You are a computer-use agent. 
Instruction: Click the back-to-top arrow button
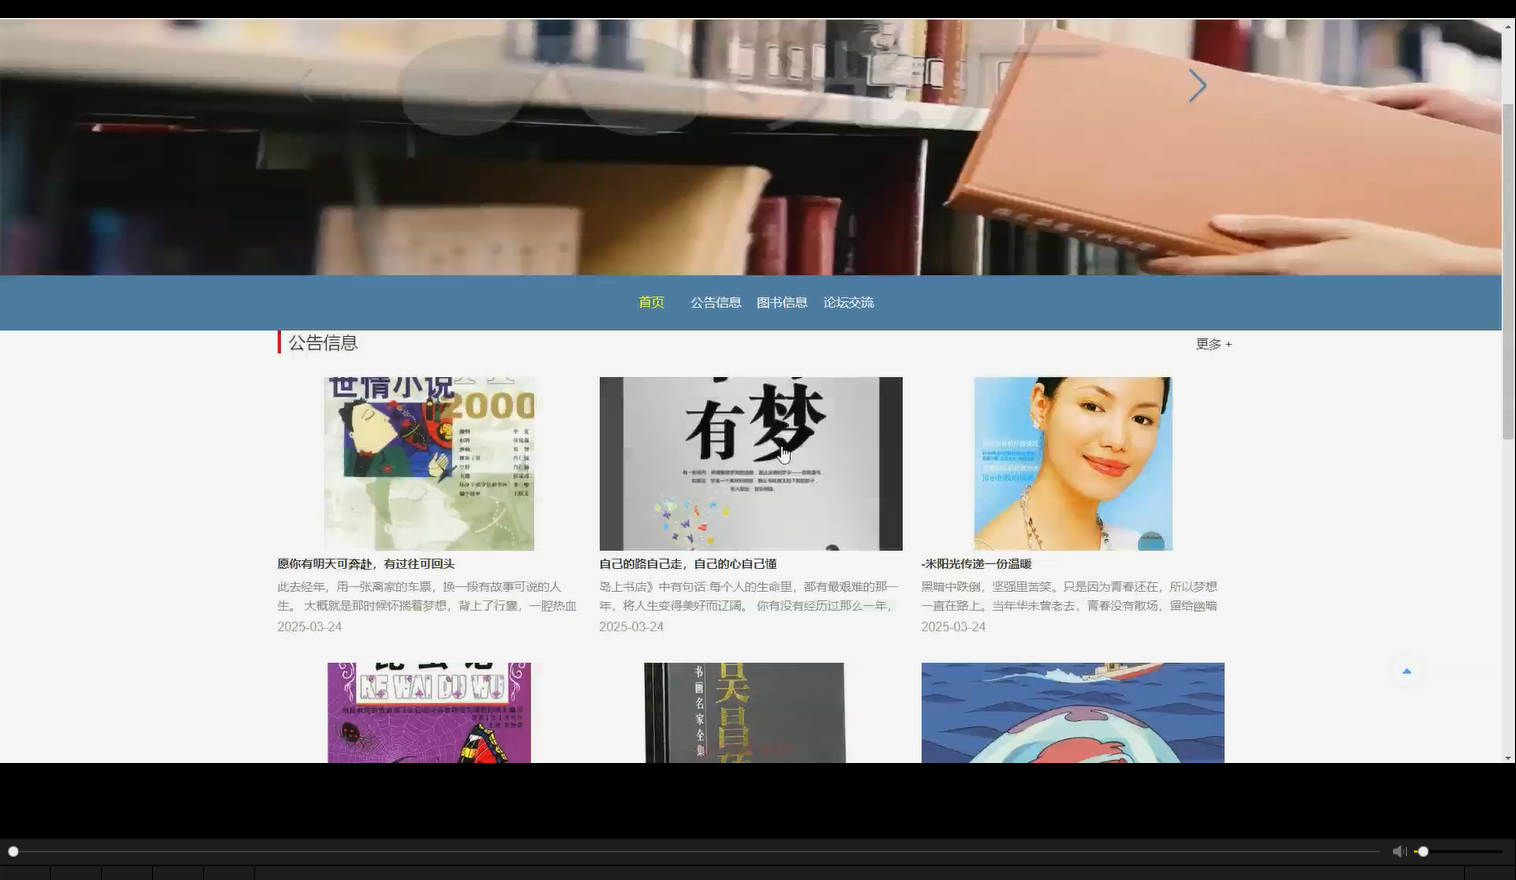click(1406, 671)
